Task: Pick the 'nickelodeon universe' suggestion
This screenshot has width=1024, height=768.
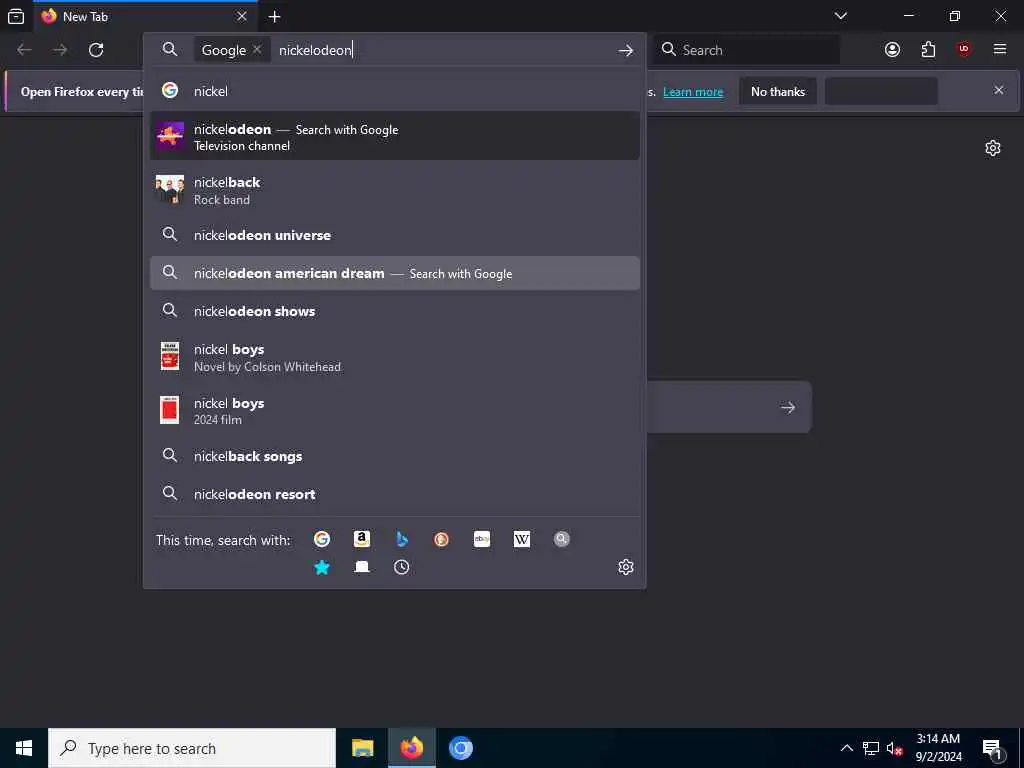Action: (x=394, y=235)
